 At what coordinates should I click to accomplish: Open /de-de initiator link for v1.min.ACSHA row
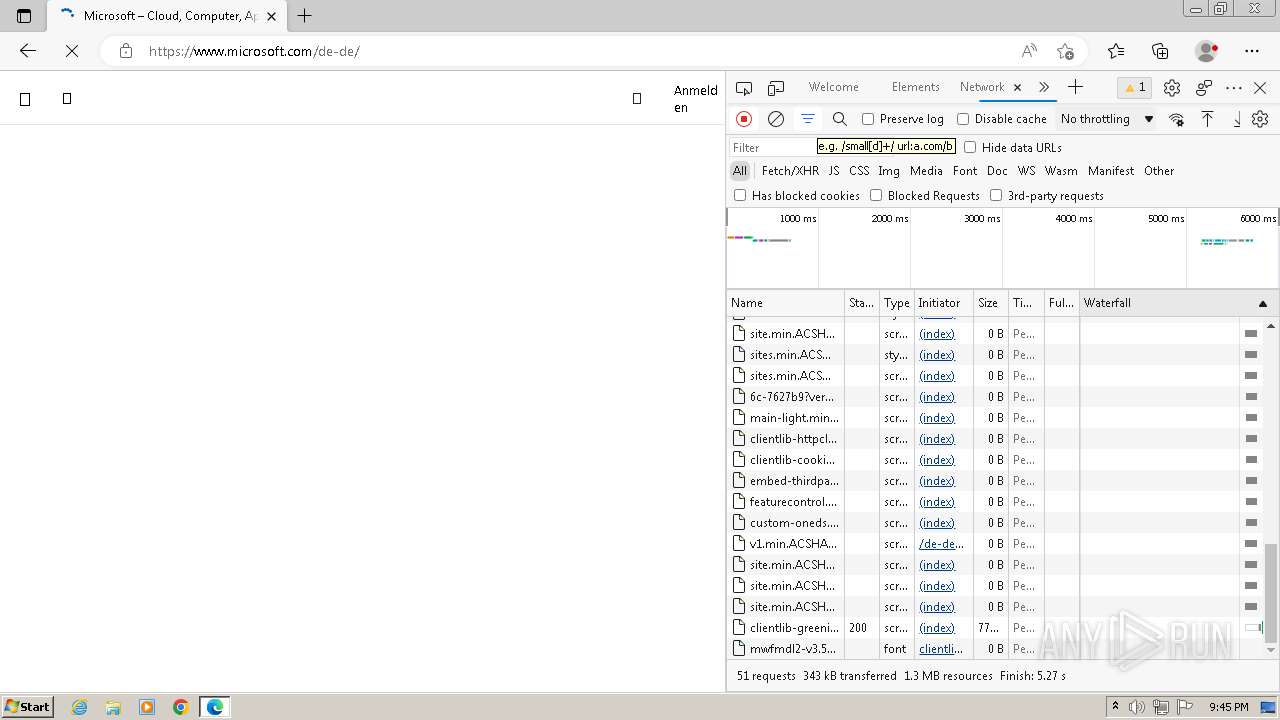(x=941, y=544)
